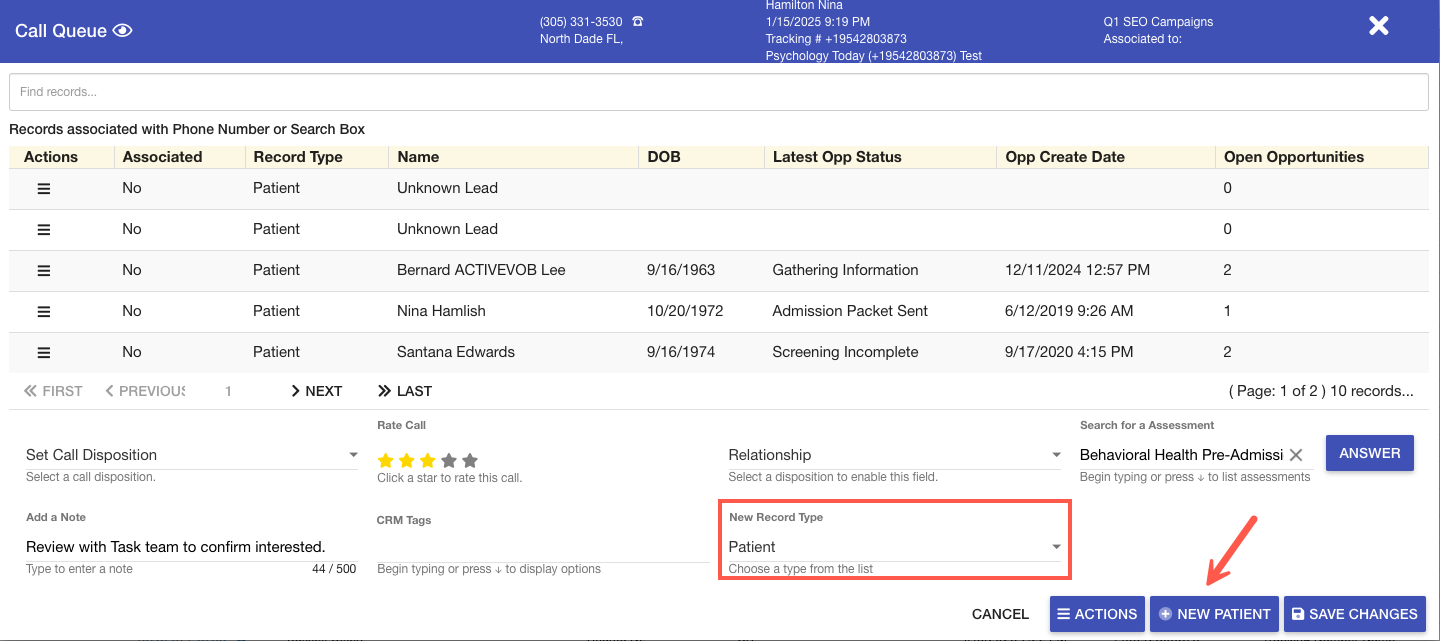Set call rating to one star

tap(385, 461)
